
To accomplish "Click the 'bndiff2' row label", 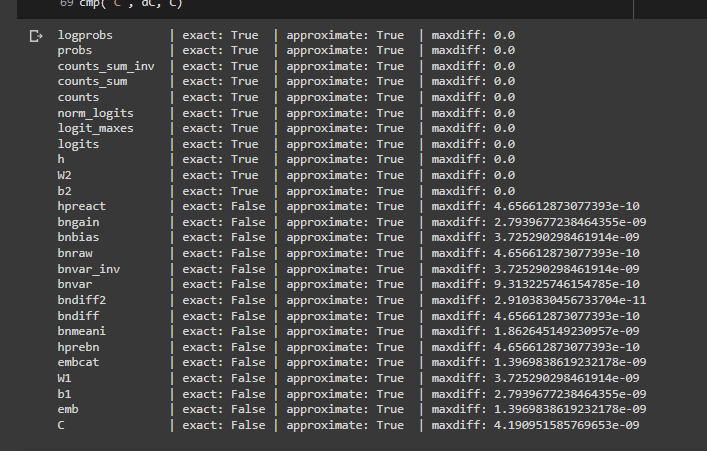I will tap(82, 300).
